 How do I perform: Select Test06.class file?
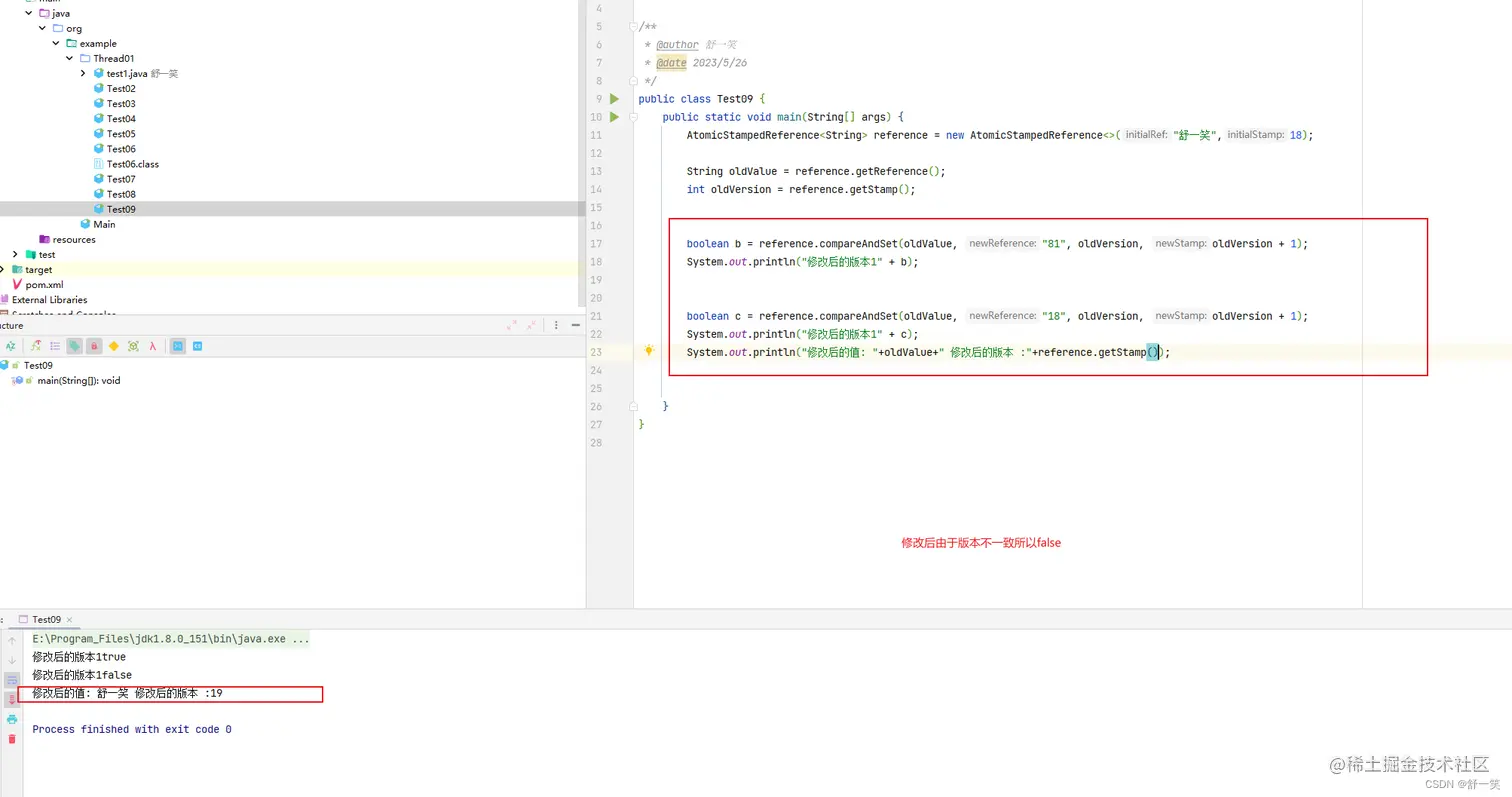[132, 164]
